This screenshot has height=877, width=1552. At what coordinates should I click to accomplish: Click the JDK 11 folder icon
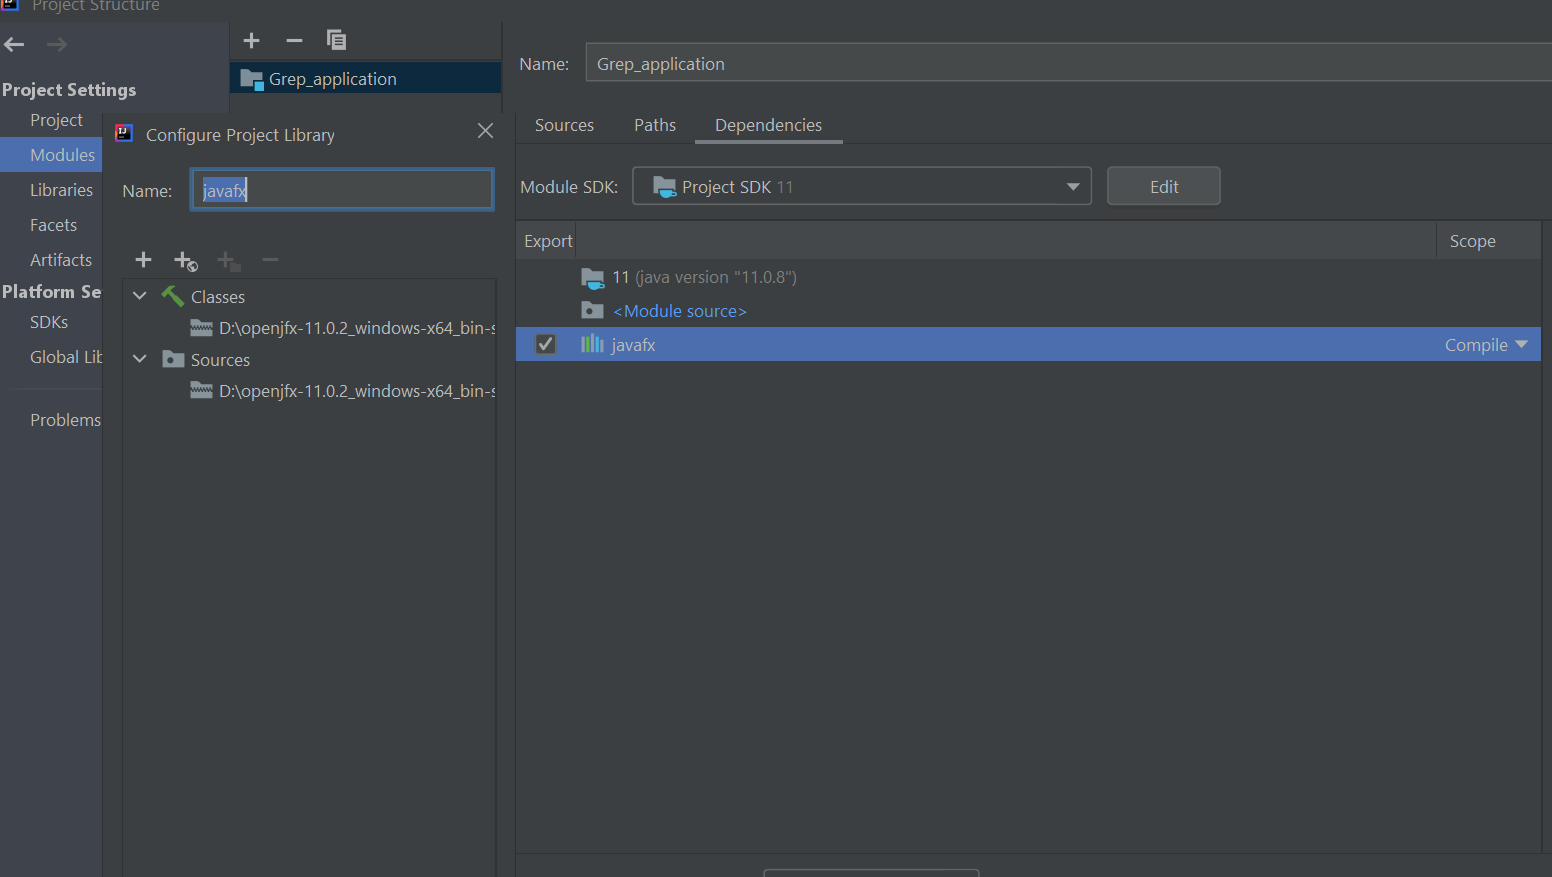(593, 278)
